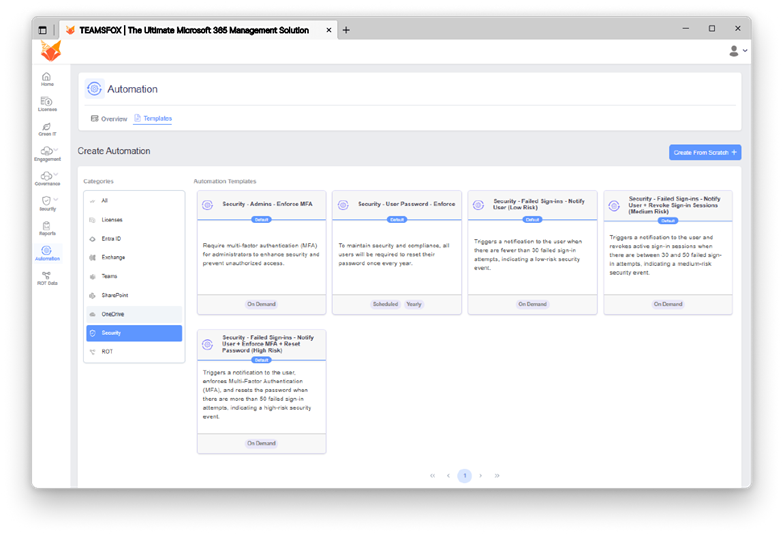Select the Licenses category
The width and height of the screenshot is (783, 535).
pos(134,220)
